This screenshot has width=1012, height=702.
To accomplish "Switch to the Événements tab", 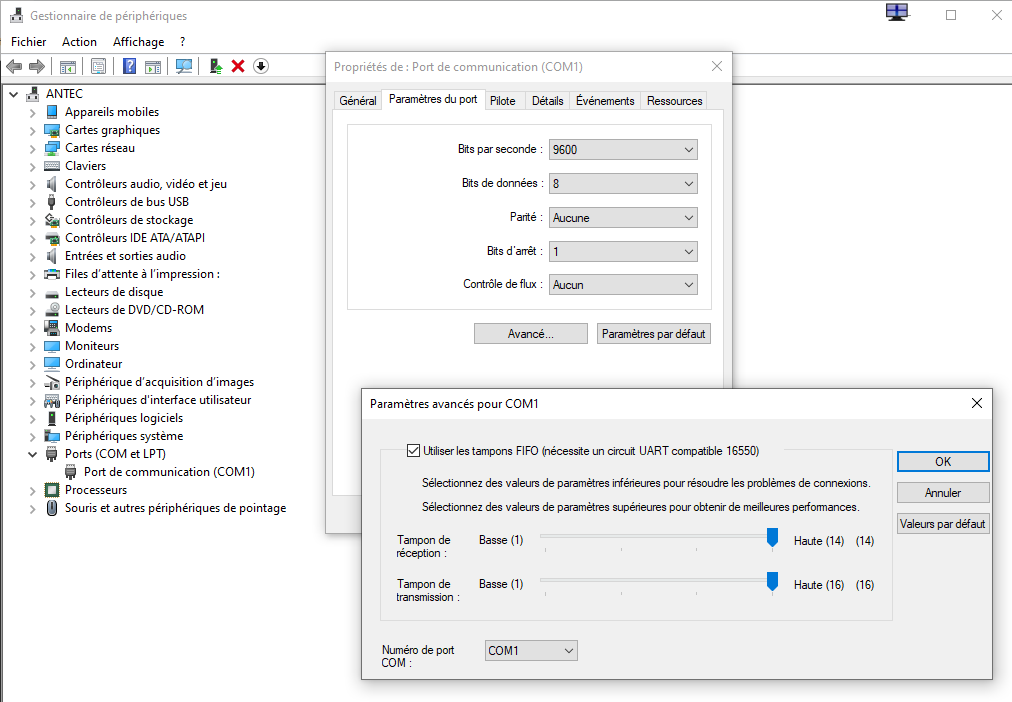I will (x=605, y=101).
